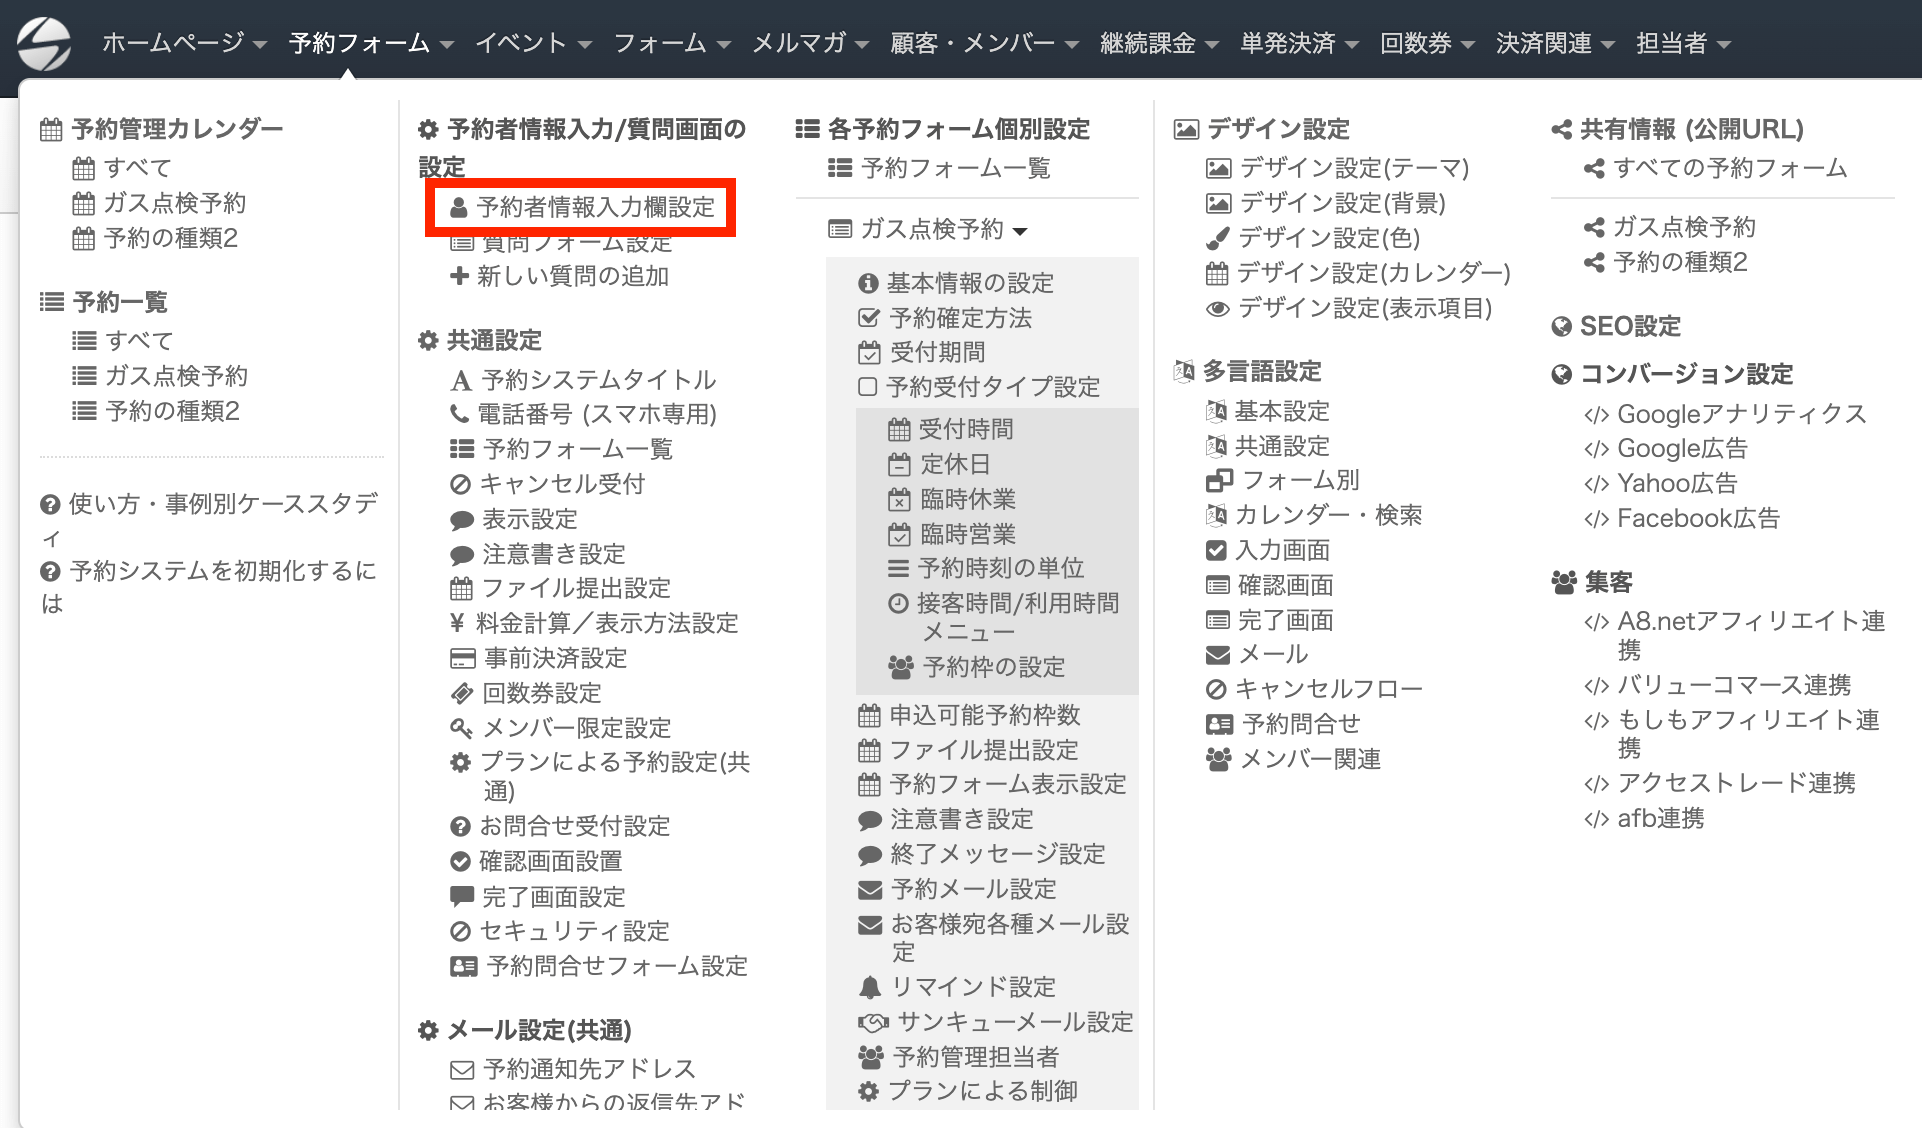
Task: Click the bell icon for リマインド設定
Action: [870, 987]
